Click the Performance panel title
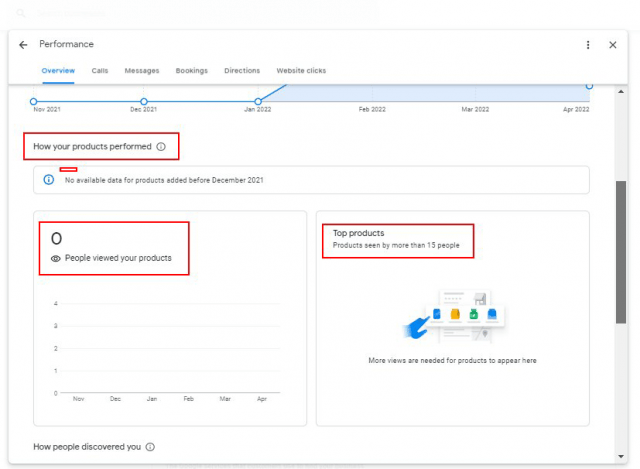Image resolution: width=640 pixels, height=469 pixels. (67, 44)
